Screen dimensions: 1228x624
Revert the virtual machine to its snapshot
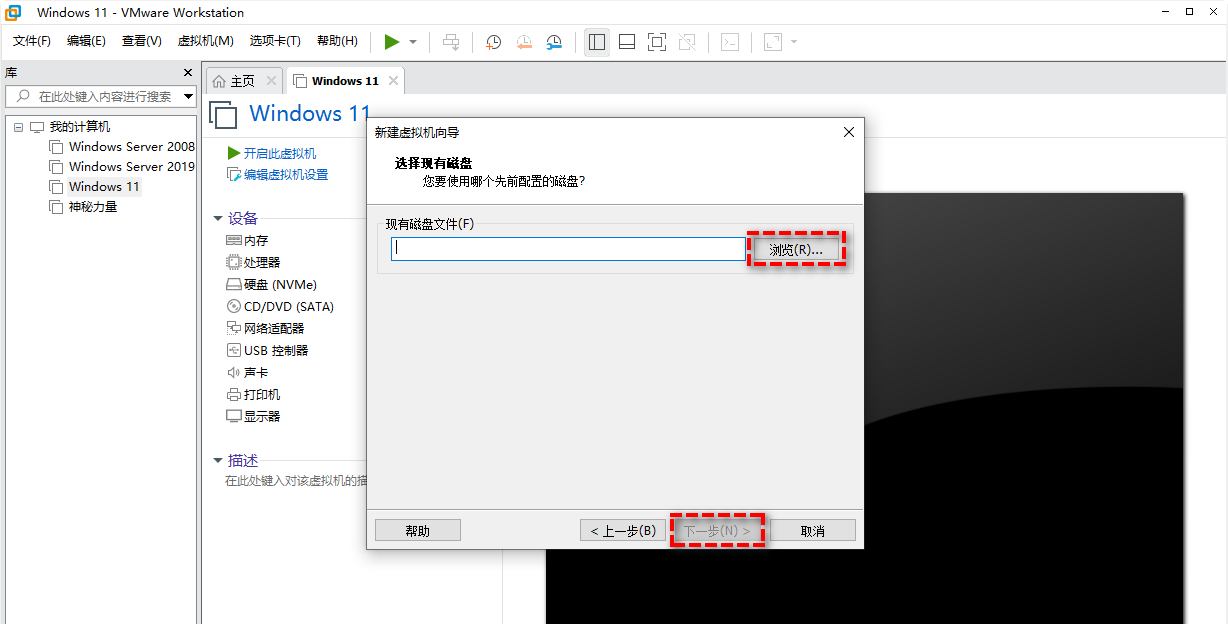pyautogui.click(x=523, y=42)
